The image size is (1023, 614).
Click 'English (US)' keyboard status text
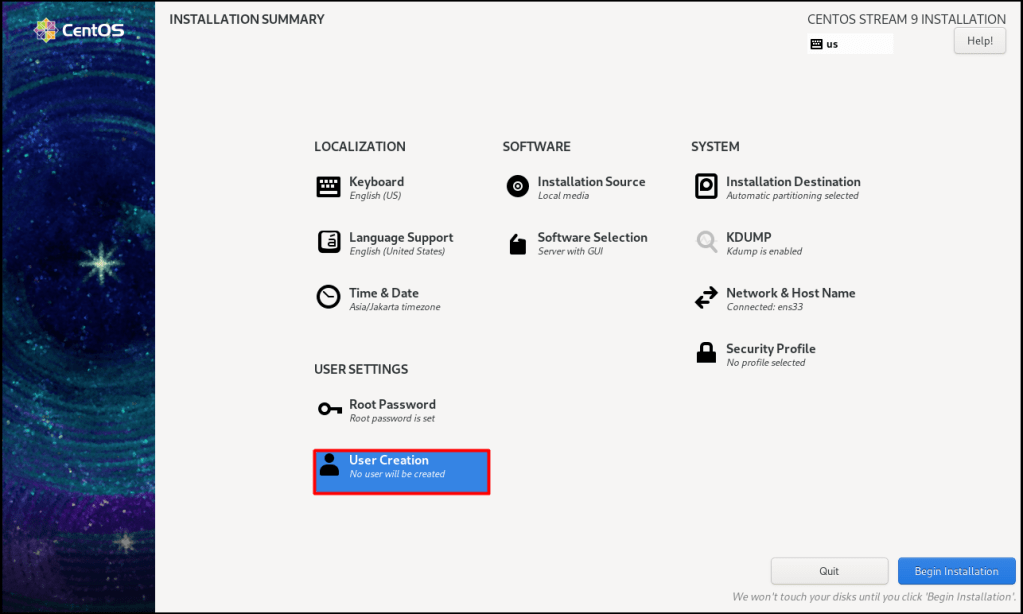[x=375, y=196]
